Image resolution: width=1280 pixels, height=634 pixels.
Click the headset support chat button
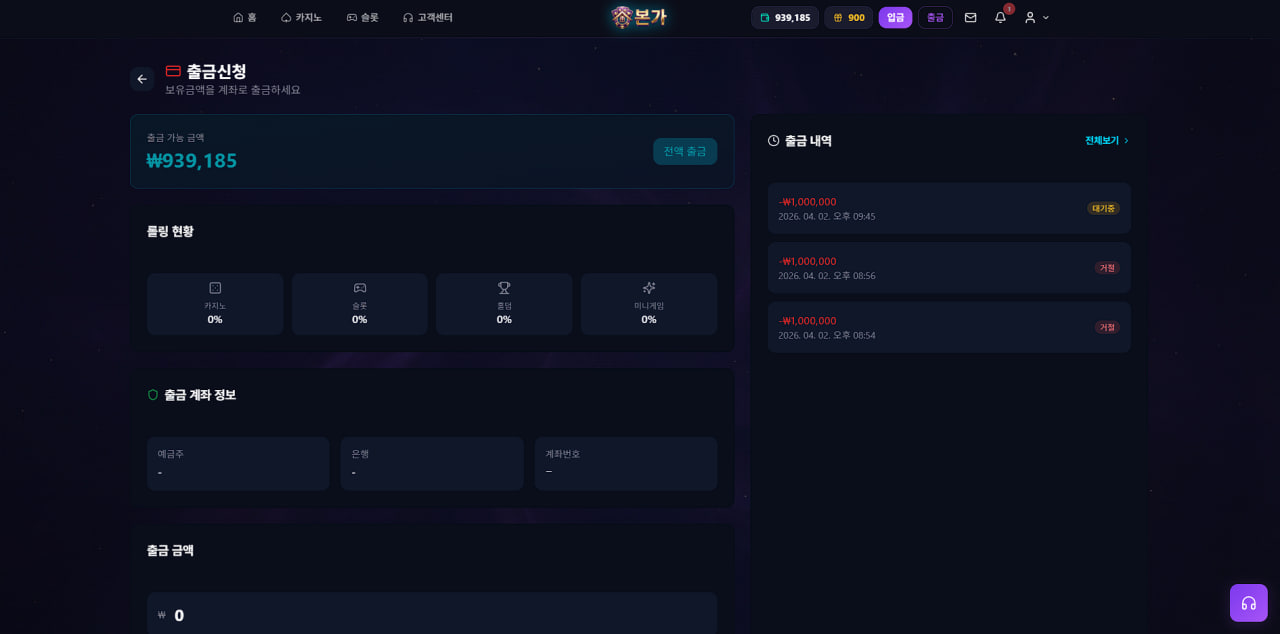pyautogui.click(x=1248, y=603)
